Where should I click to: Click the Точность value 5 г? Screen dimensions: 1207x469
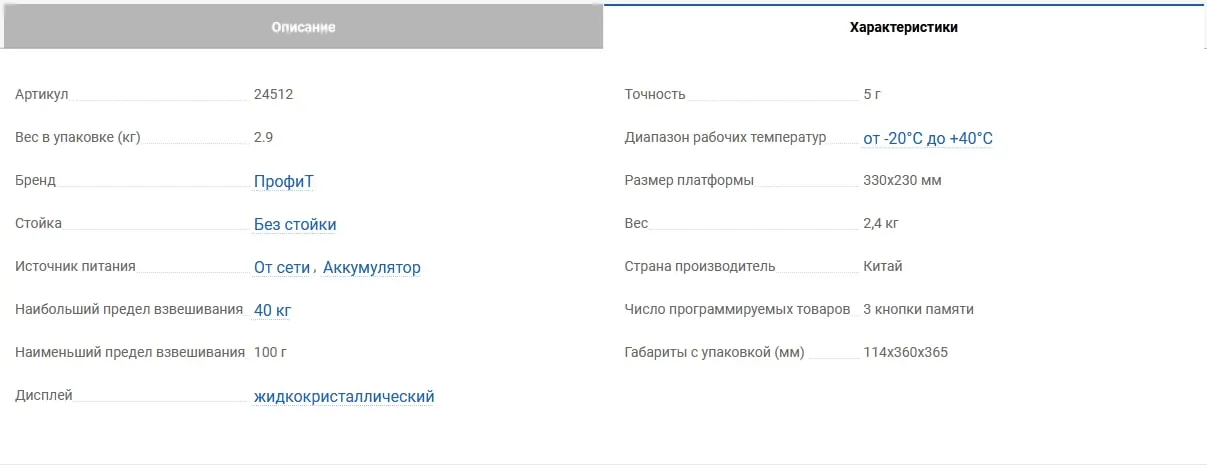tap(871, 94)
